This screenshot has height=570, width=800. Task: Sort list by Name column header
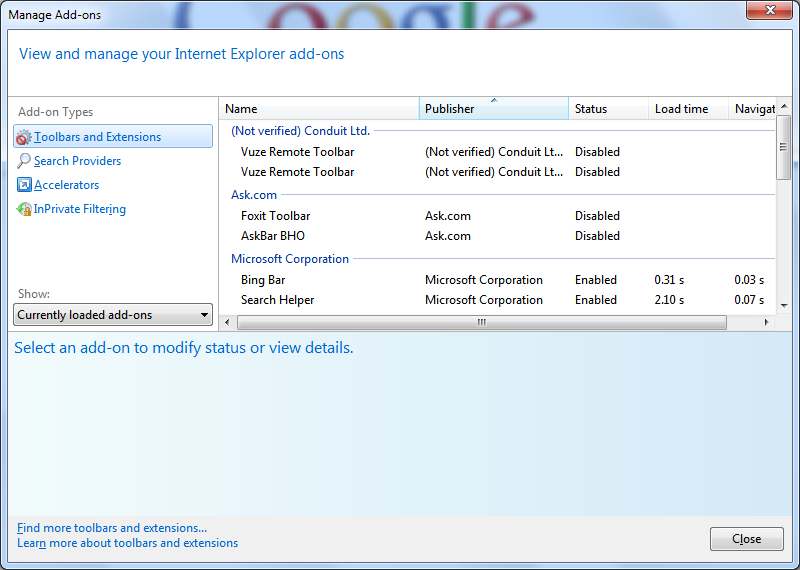[x=319, y=109]
